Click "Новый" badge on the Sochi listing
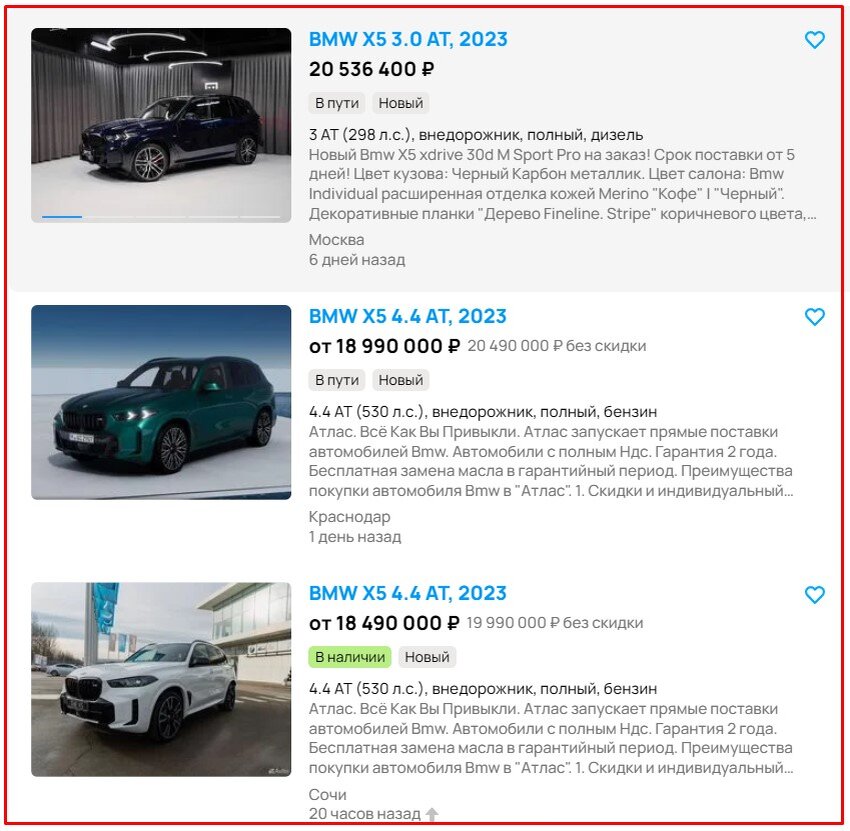The width and height of the screenshot is (850, 831). click(427, 657)
